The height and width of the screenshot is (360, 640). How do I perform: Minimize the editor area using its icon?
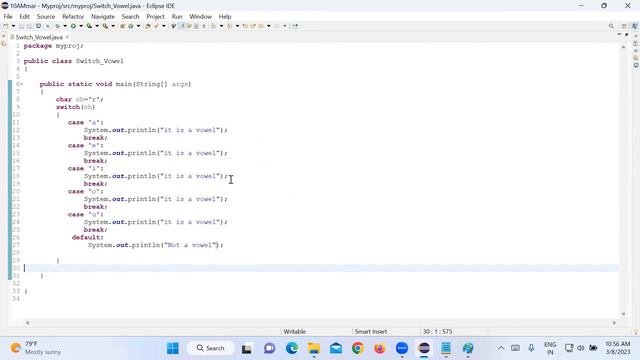619,35
